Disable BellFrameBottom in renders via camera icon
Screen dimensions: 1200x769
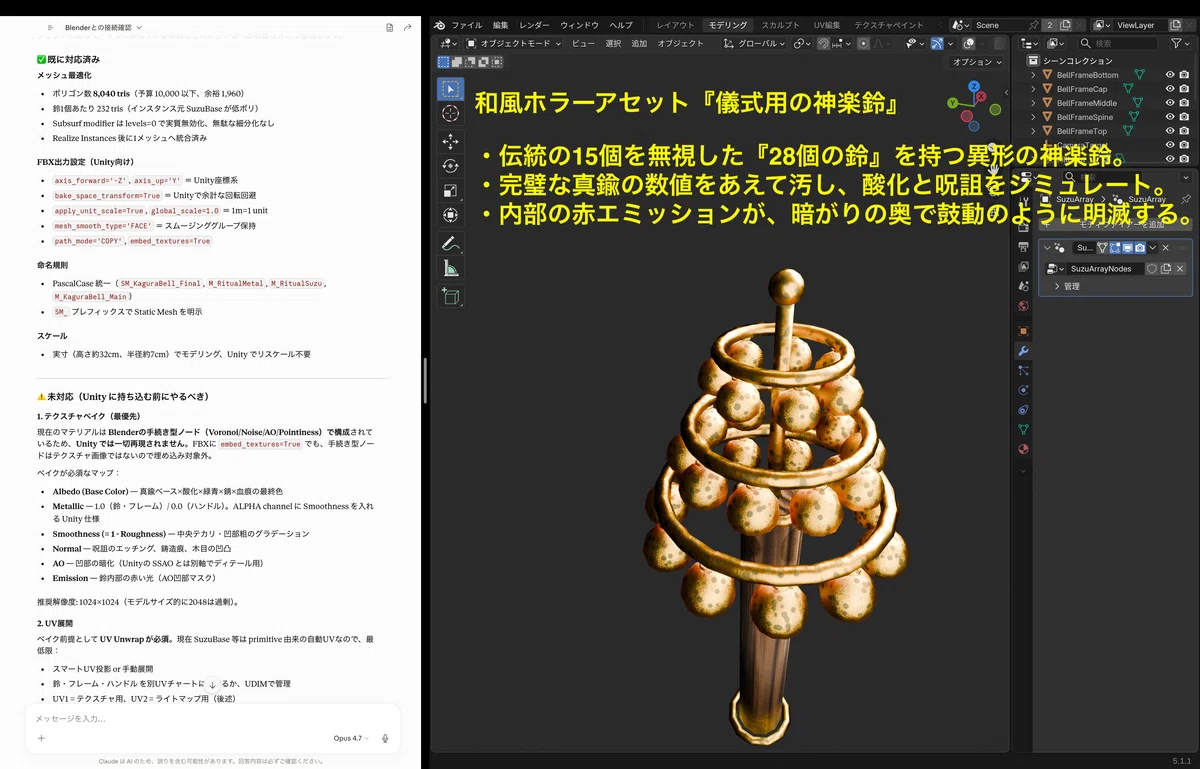point(1184,75)
